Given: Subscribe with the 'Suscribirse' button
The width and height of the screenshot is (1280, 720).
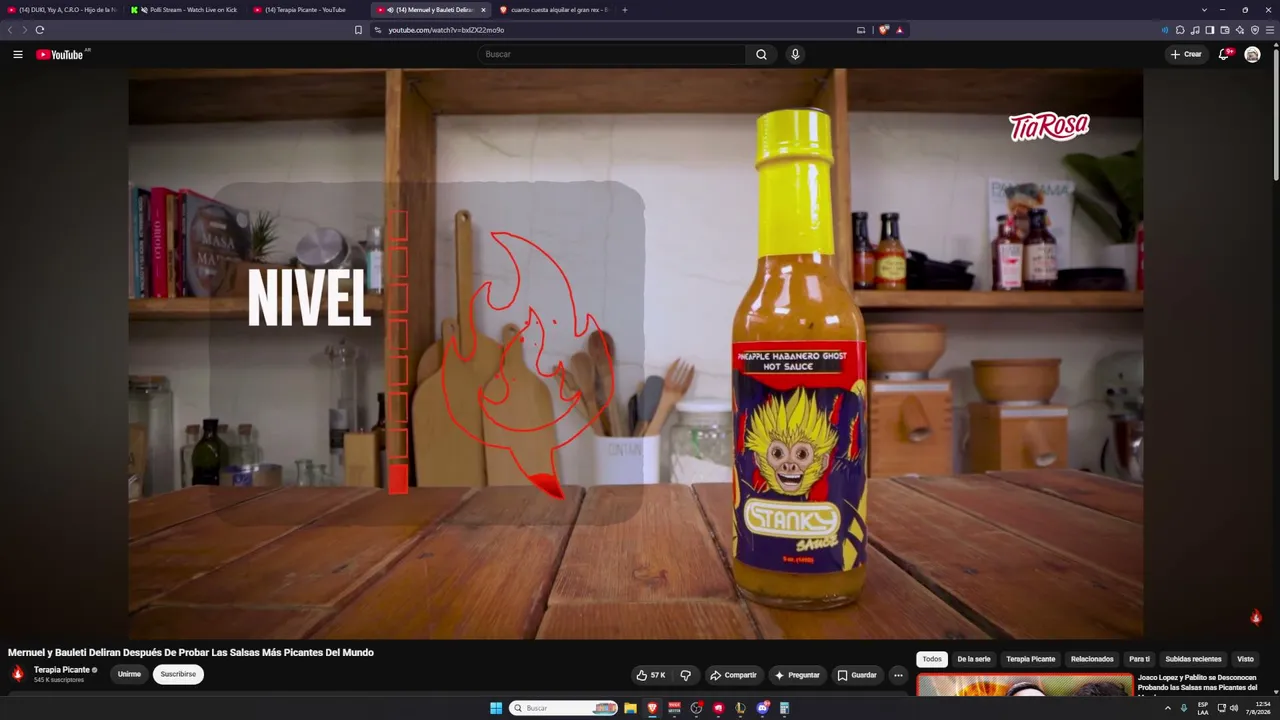Looking at the screenshot, I should tap(178, 674).
